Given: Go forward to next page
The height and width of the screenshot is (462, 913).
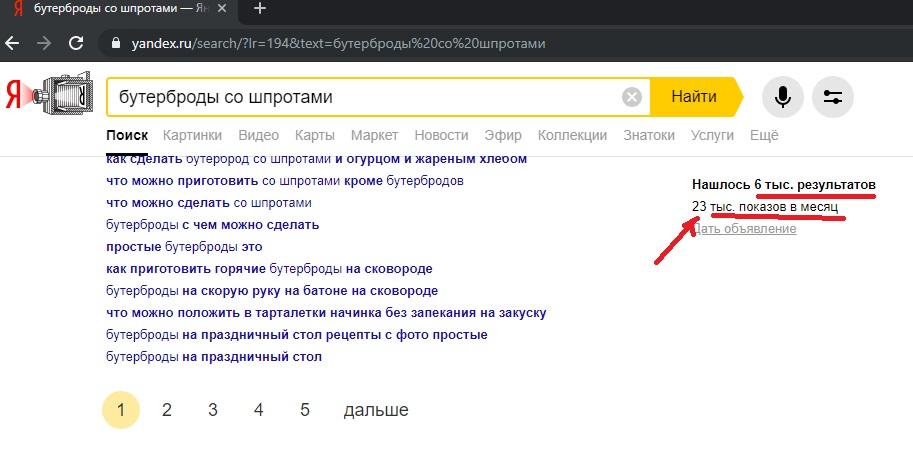Looking at the screenshot, I should coord(44,43).
